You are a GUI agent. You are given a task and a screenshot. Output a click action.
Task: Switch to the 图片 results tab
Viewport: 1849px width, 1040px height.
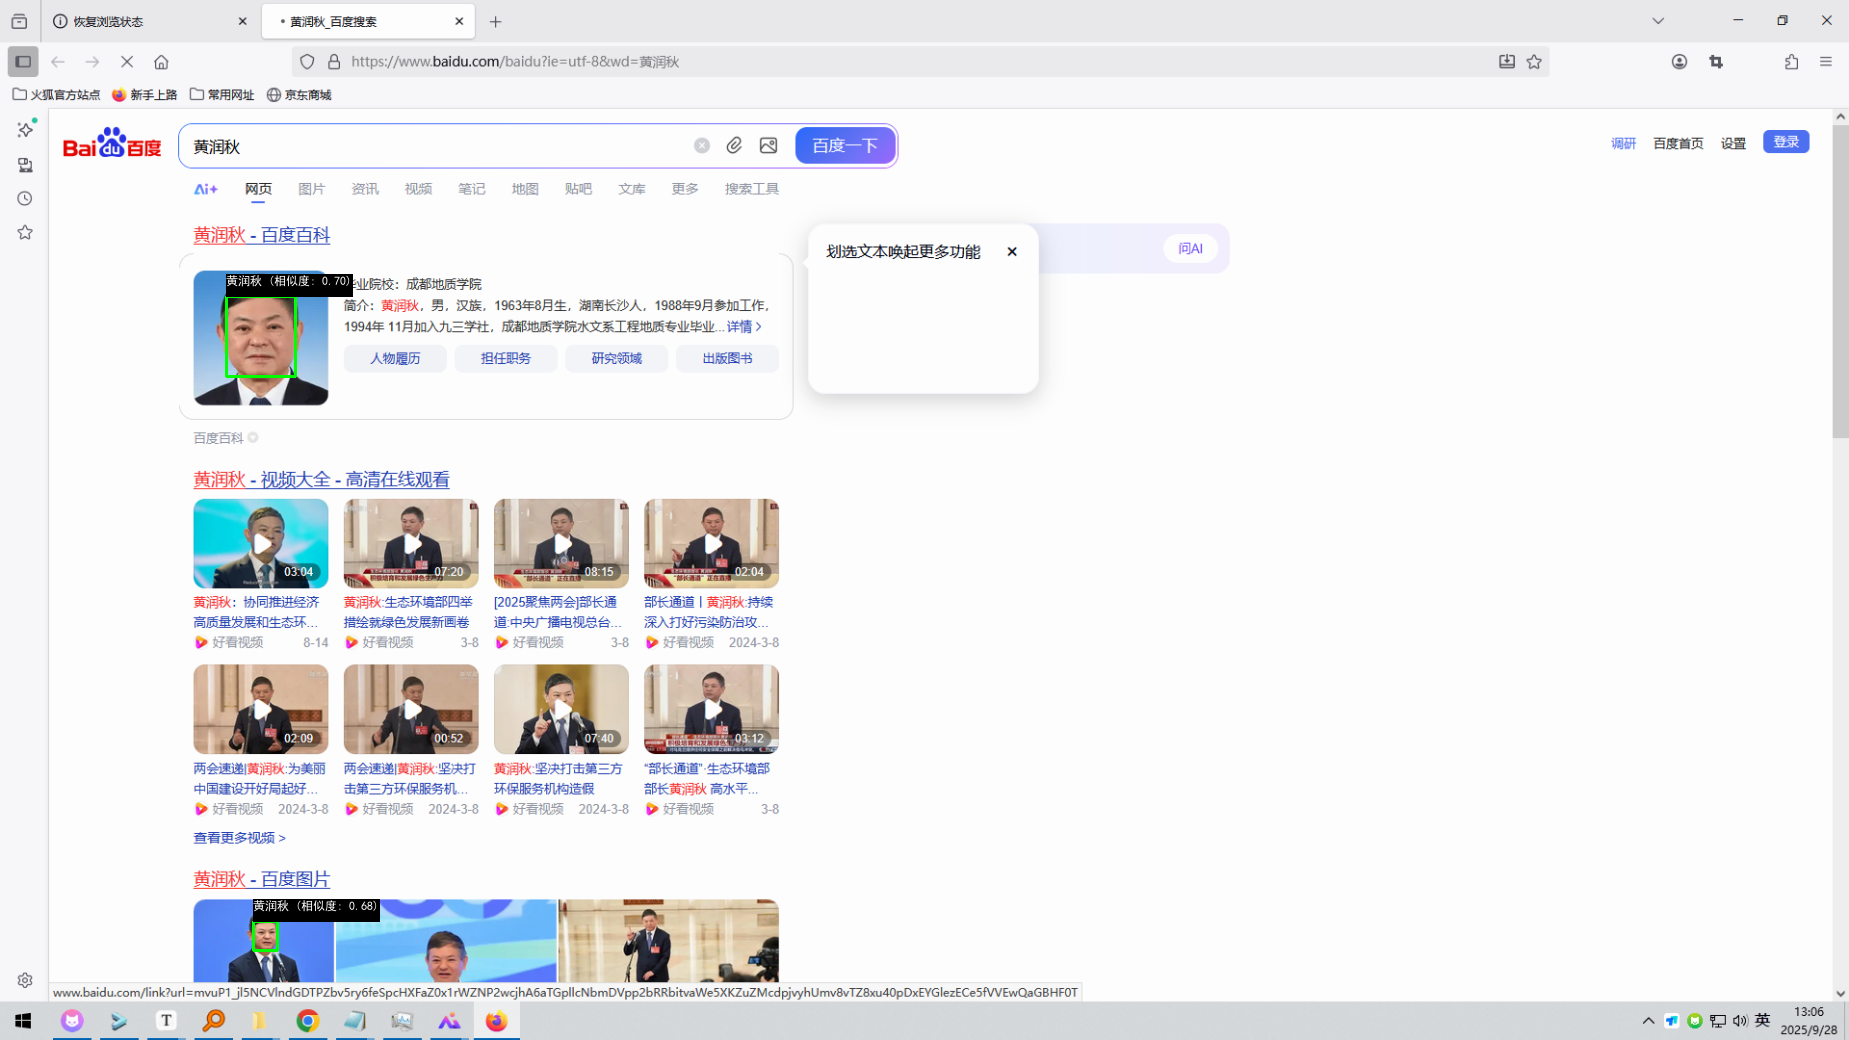click(x=311, y=189)
